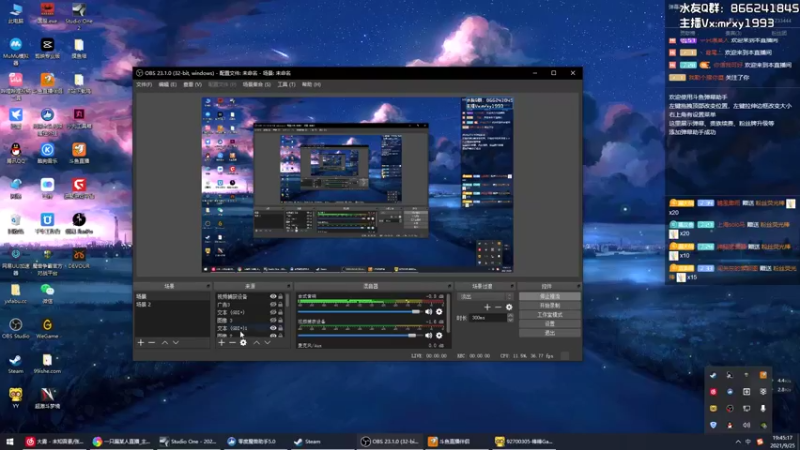
Task: Open the 工具(T) menu in OBS
Action: coord(286,85)
